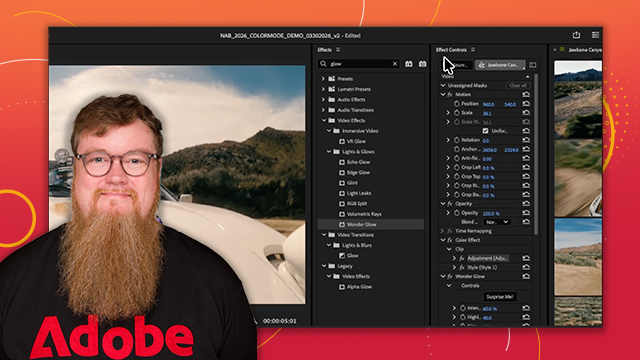Reset the Scale parameter
The height and width of the screenshot is (360, 640).
(x=526, y=113)
